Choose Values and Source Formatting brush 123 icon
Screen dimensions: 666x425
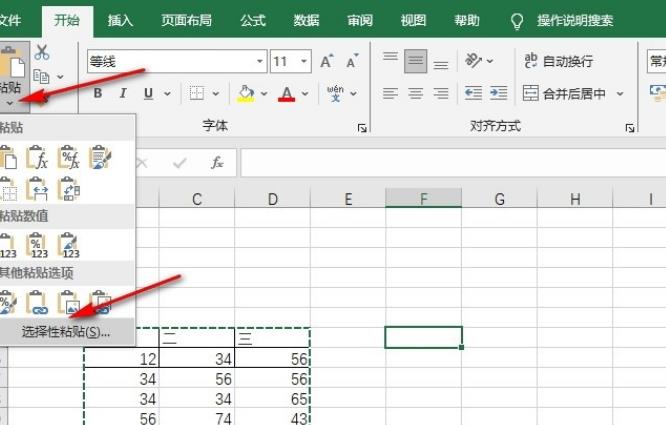pos(69,245)
